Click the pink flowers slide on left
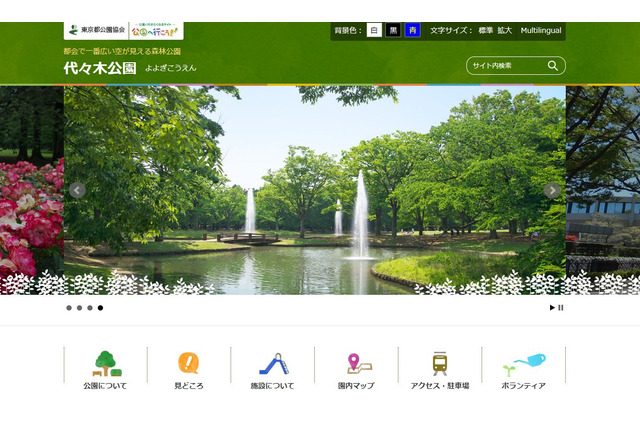 pos(32,190)
